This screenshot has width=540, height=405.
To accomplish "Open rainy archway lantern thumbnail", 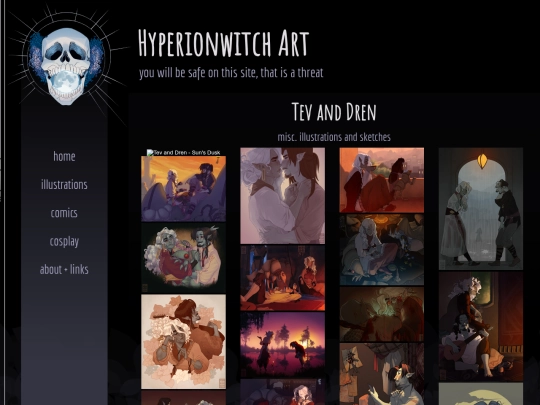I will tap(481, 209).
